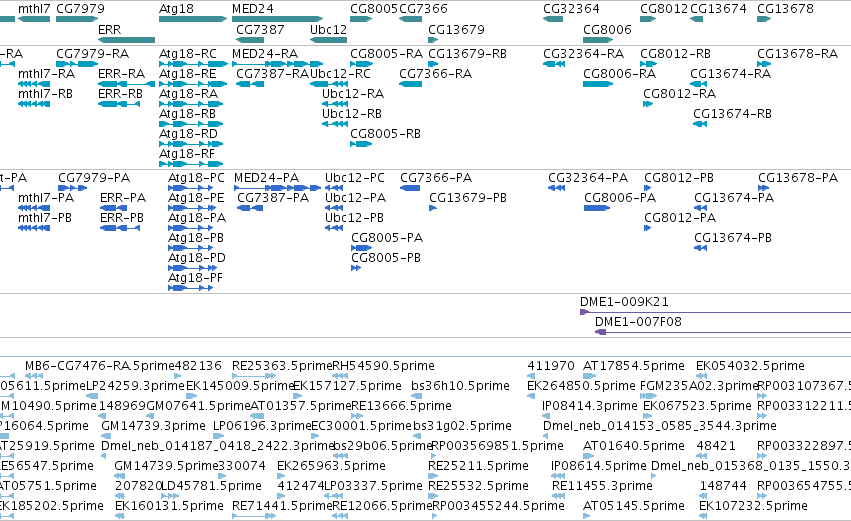Select transcript label CG13674-RB
The width and height of the screenshot is (851, 521).
[x=733, y=113]
